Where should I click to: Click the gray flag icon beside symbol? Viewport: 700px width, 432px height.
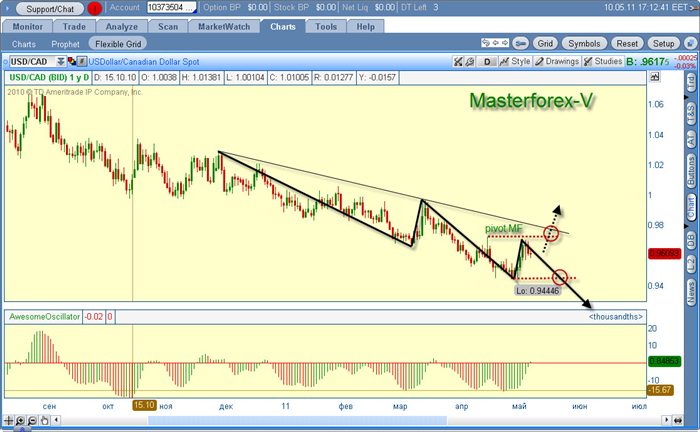(x=82, y=62)
